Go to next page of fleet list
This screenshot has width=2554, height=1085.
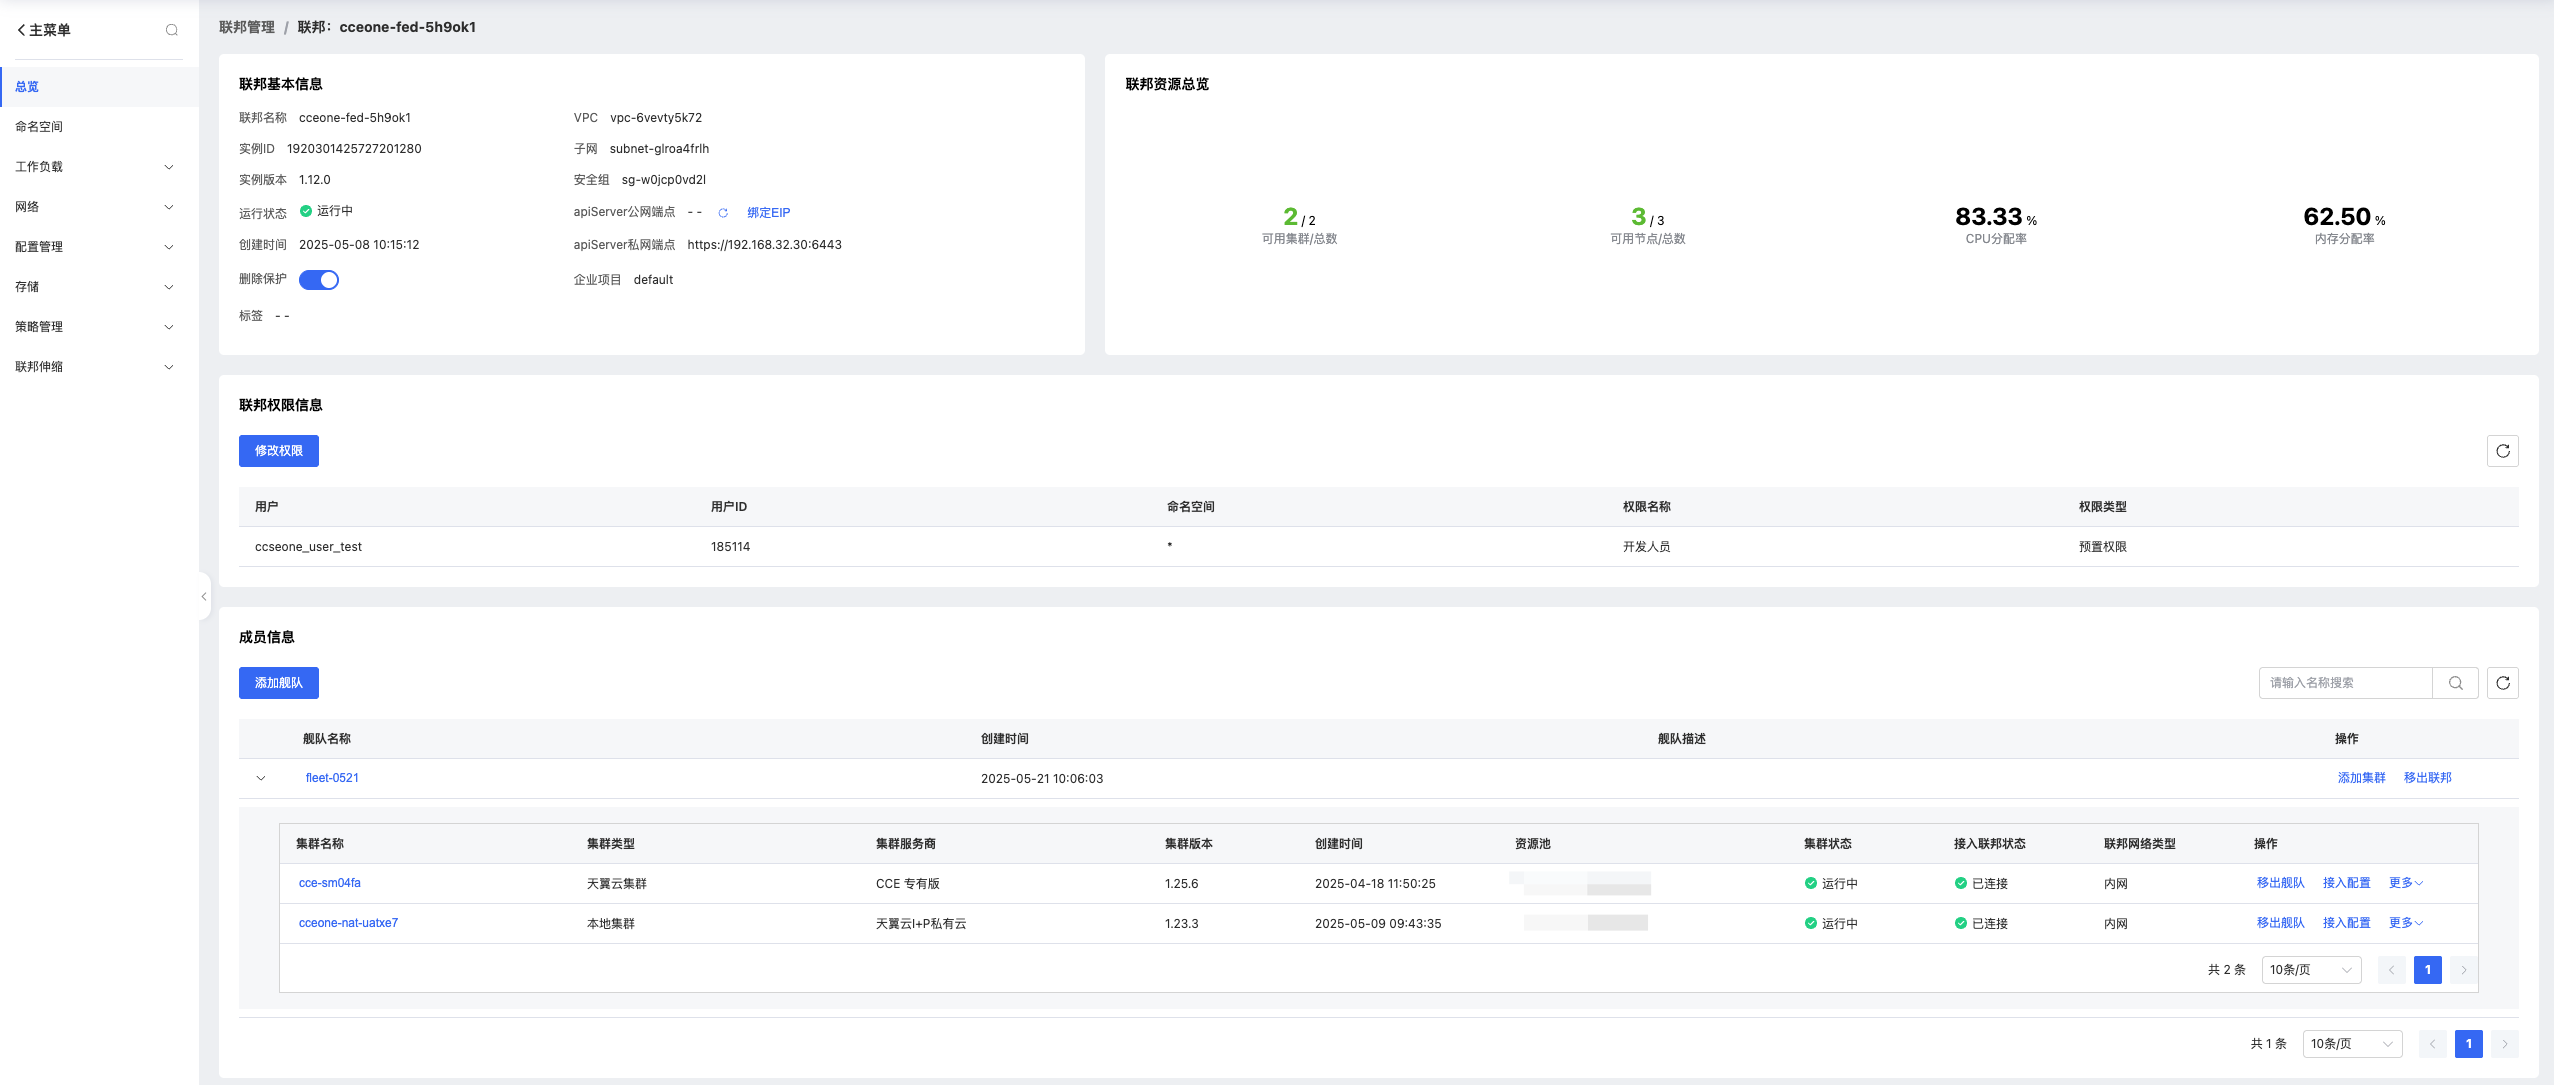(2504, 1044)
